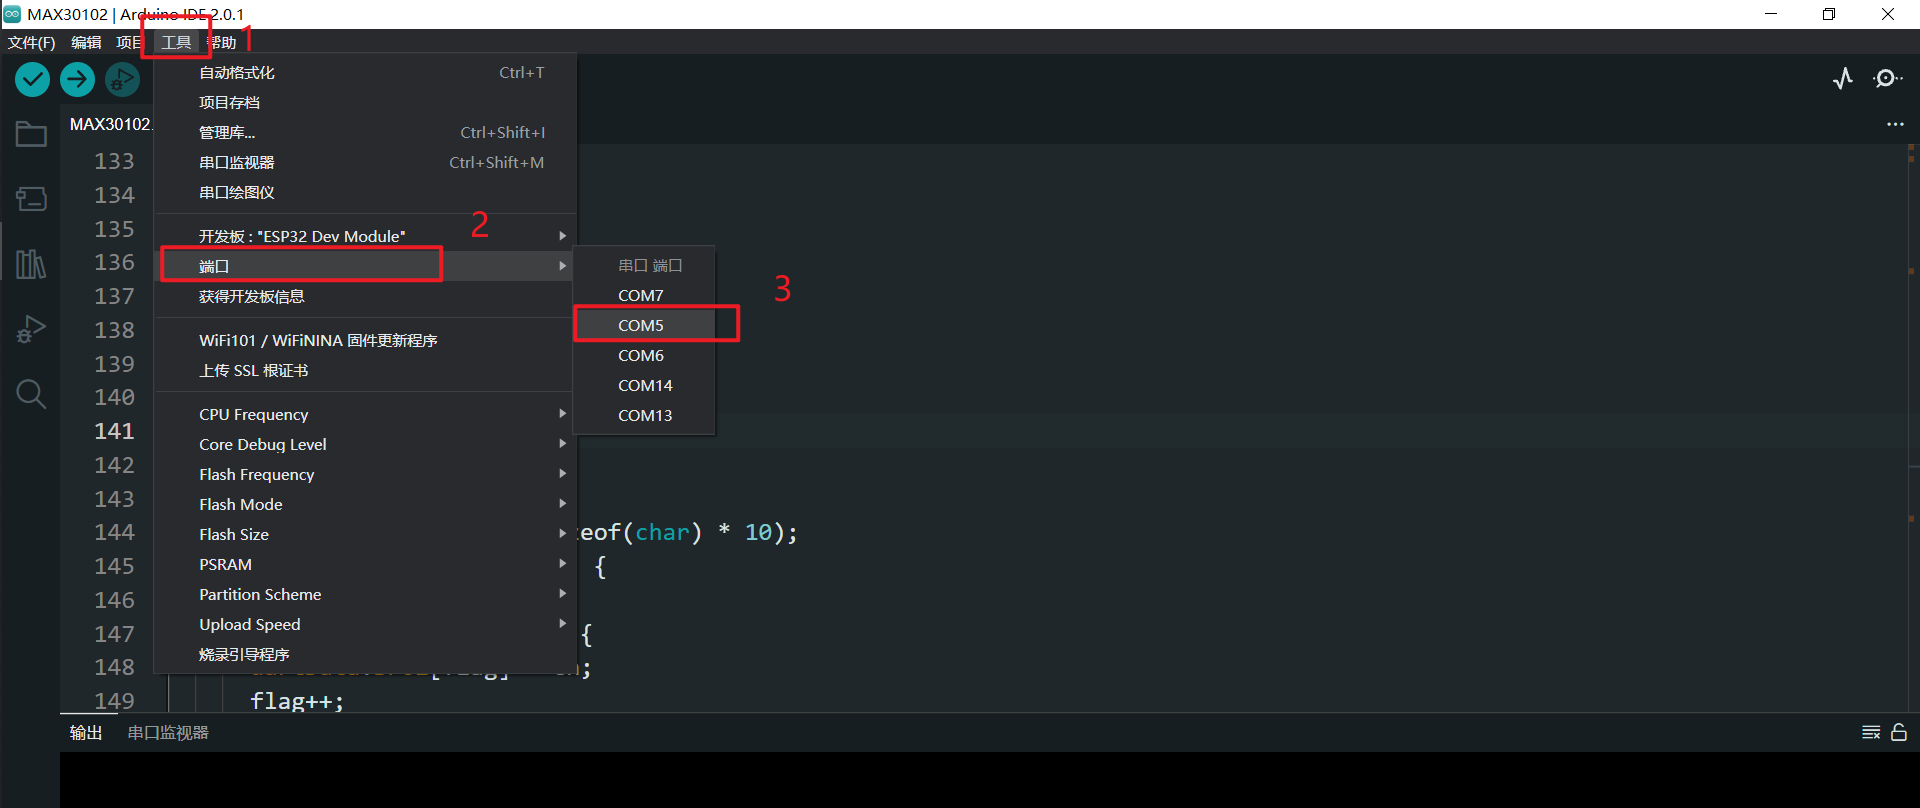Click line number 141 in the gutter

click(x=114, y=431)
